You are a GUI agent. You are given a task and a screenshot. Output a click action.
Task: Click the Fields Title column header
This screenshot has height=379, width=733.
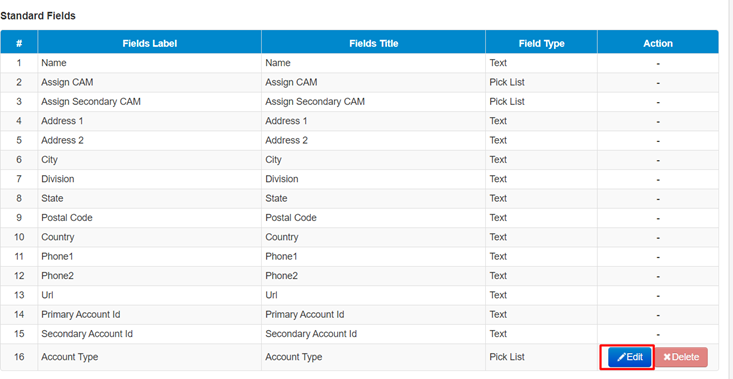click(x=374, y=43)
